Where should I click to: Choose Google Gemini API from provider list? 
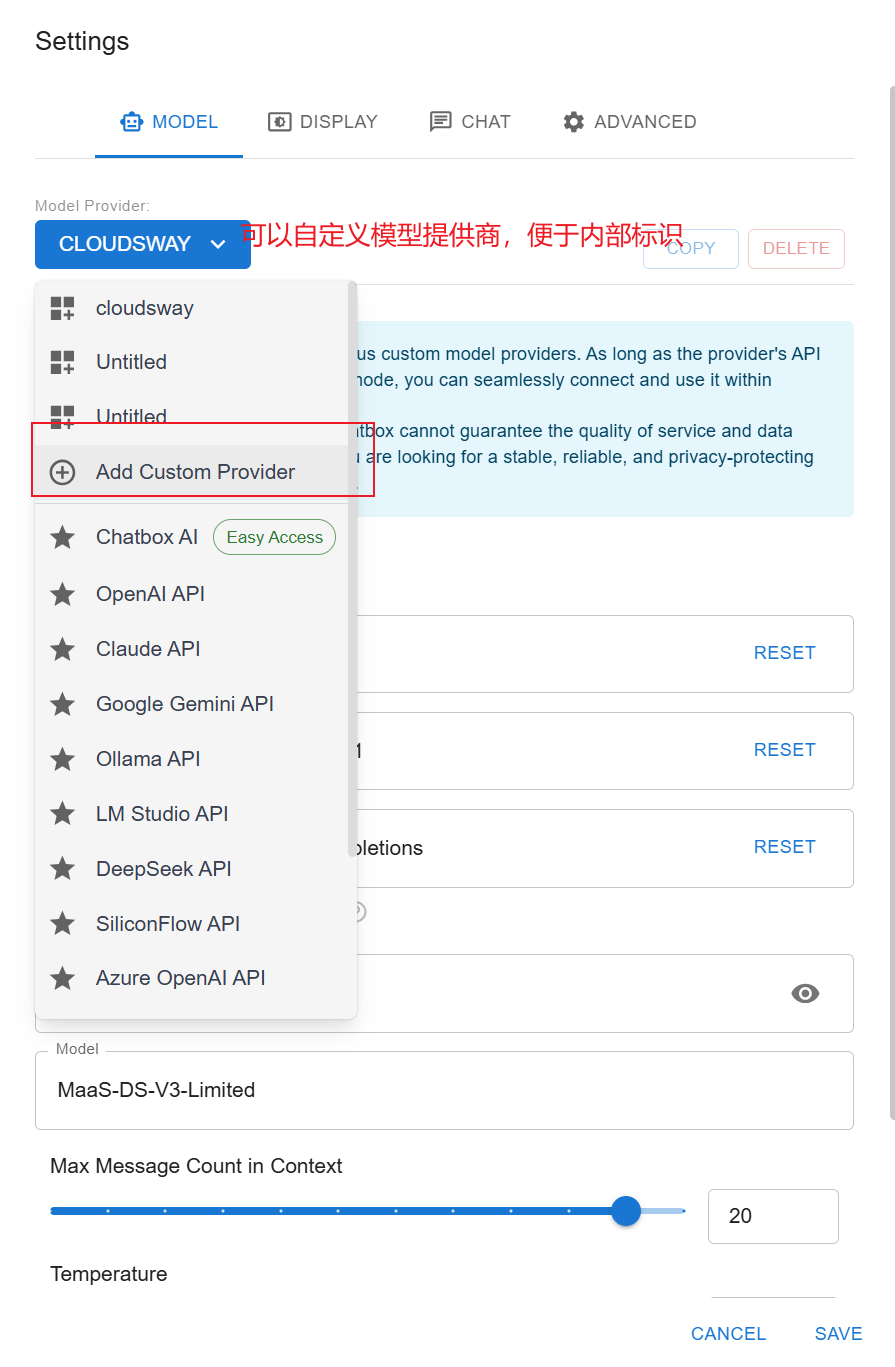click(x=185, y=704)
